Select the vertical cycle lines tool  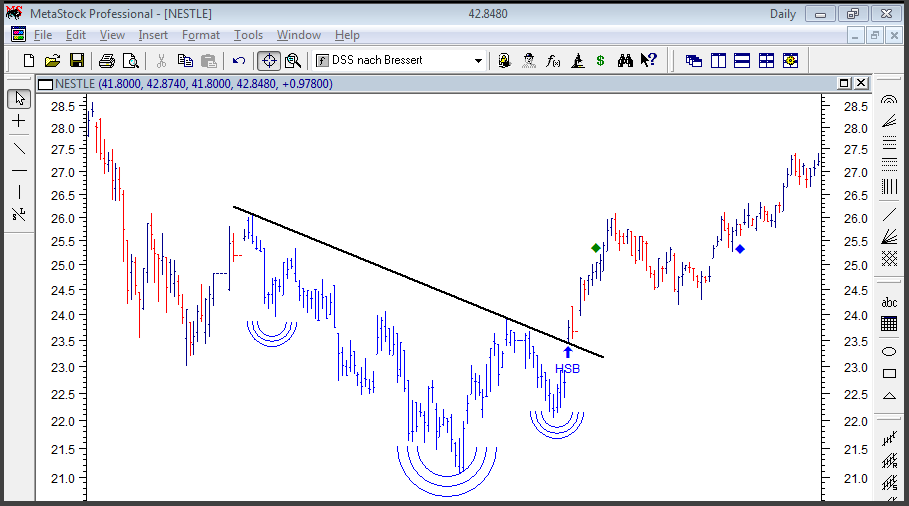coord(889,186)
